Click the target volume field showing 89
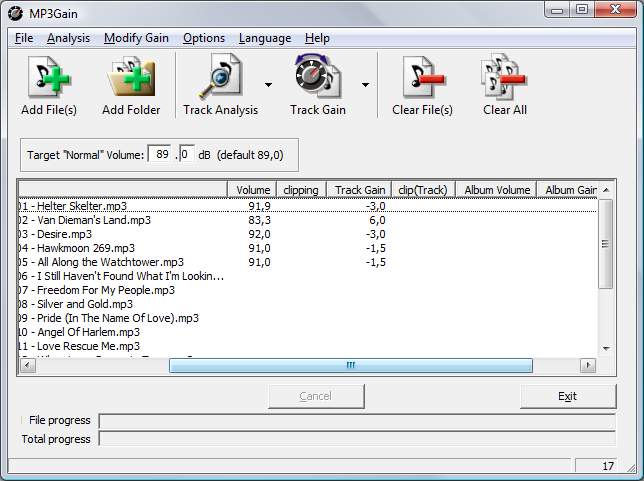644x481 pixels. click(159, 154)
